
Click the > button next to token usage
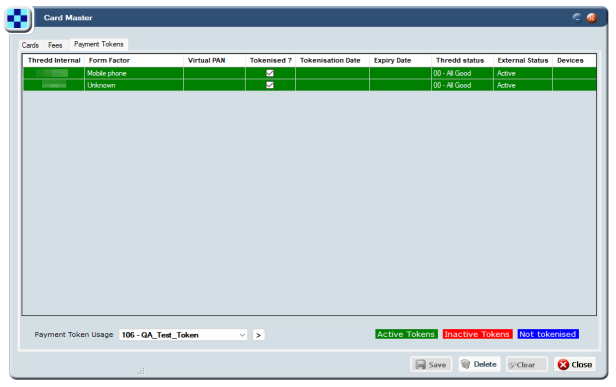tap(258, 335)
